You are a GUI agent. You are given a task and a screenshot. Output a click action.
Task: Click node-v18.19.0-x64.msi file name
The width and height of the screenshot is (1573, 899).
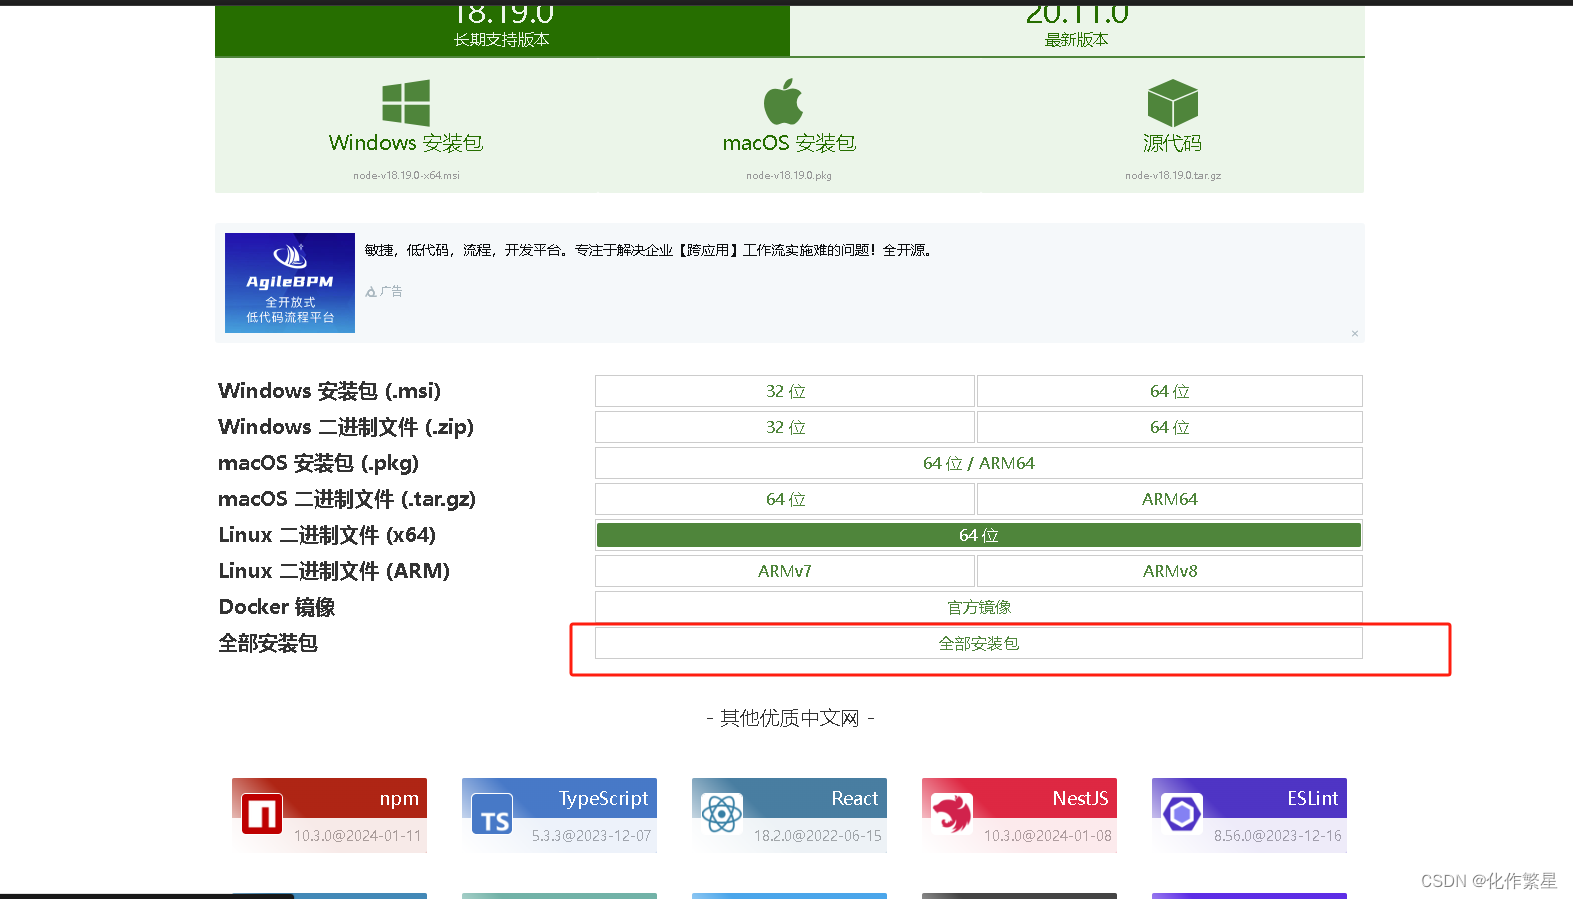(x=406, y=175)
